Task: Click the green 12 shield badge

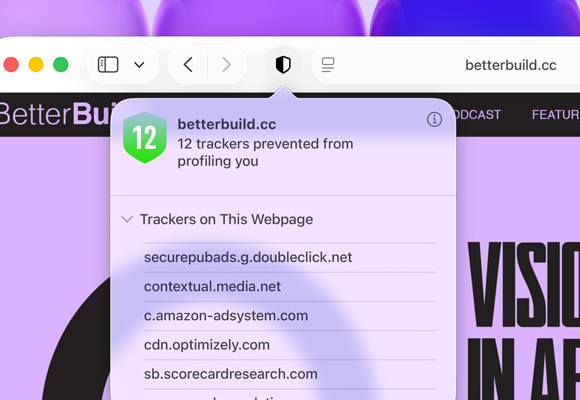Action: pyautogui.click(x=145, y=138)
